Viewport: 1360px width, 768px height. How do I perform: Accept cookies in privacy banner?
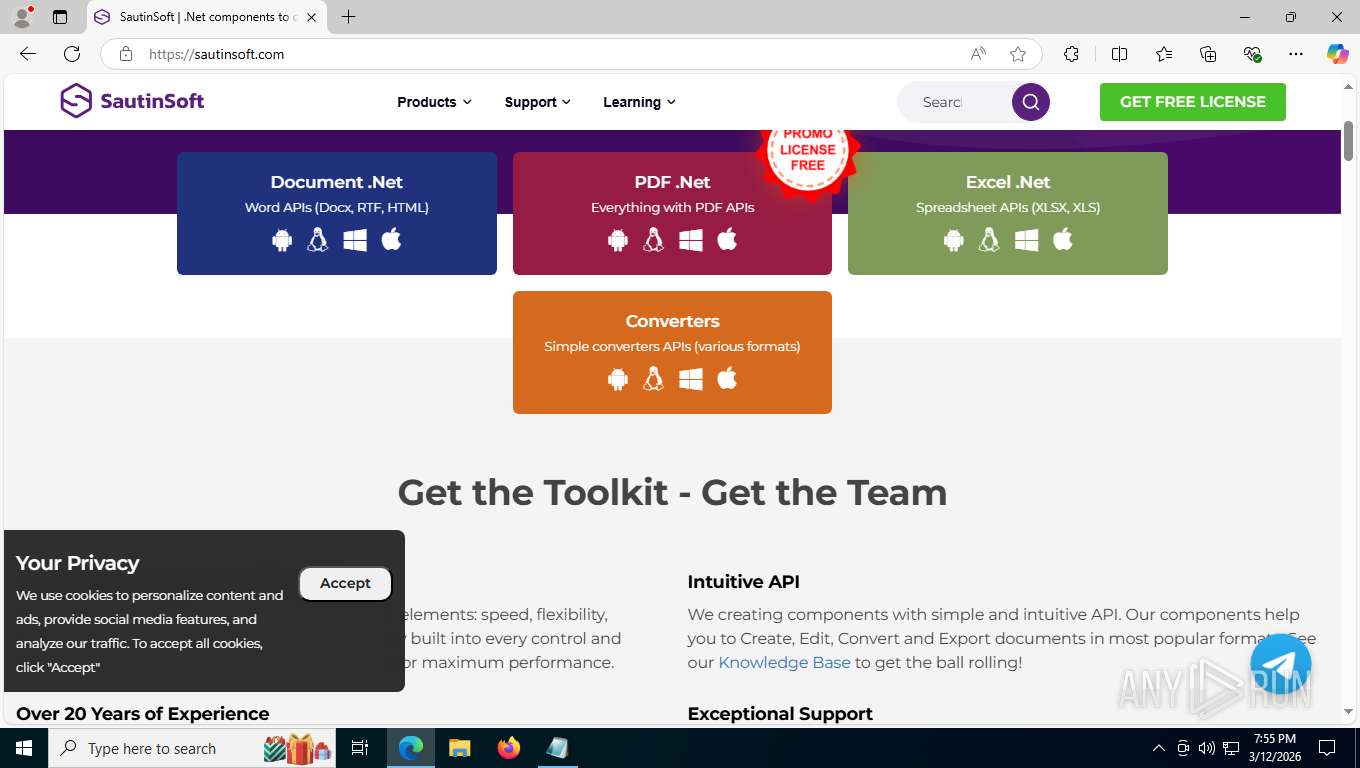345,583
